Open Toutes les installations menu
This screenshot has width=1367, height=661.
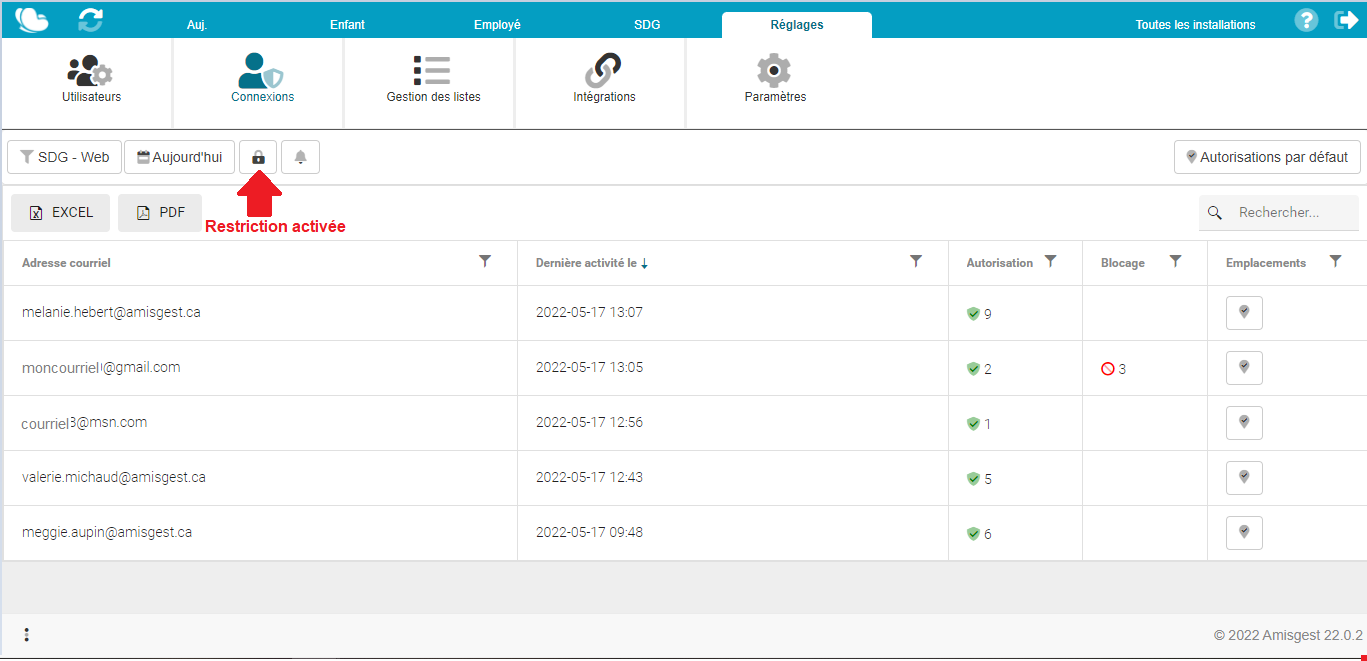point(1195,25)
